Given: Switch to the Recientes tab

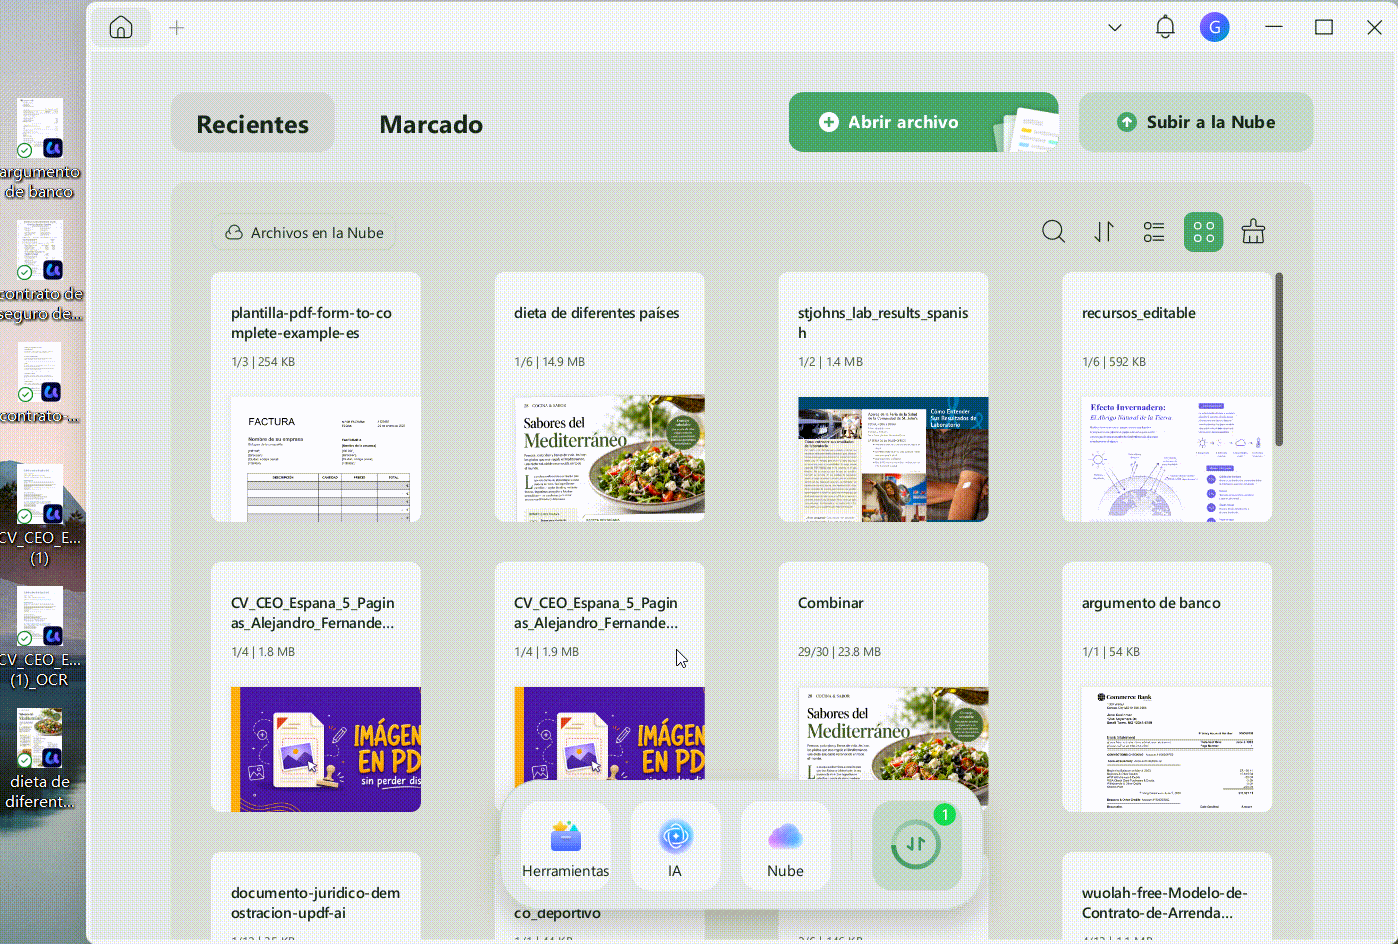Looking at the screenshot, I should tap(253, 123).
